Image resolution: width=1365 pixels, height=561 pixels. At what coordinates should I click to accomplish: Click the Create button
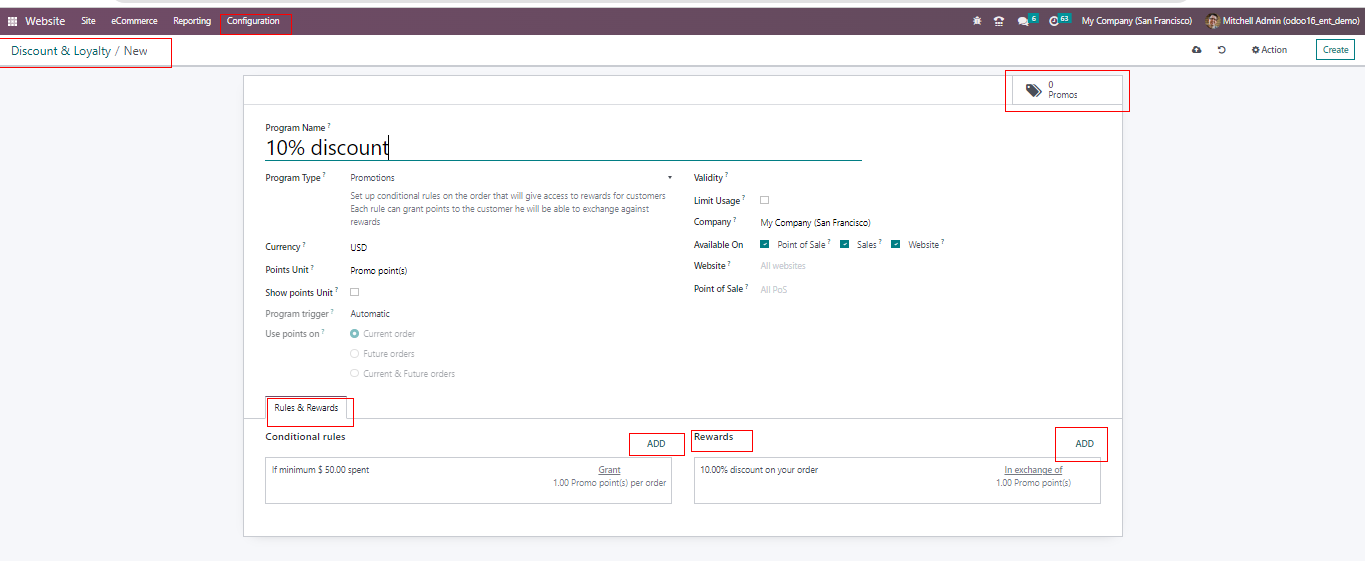tap(1335, 50)
